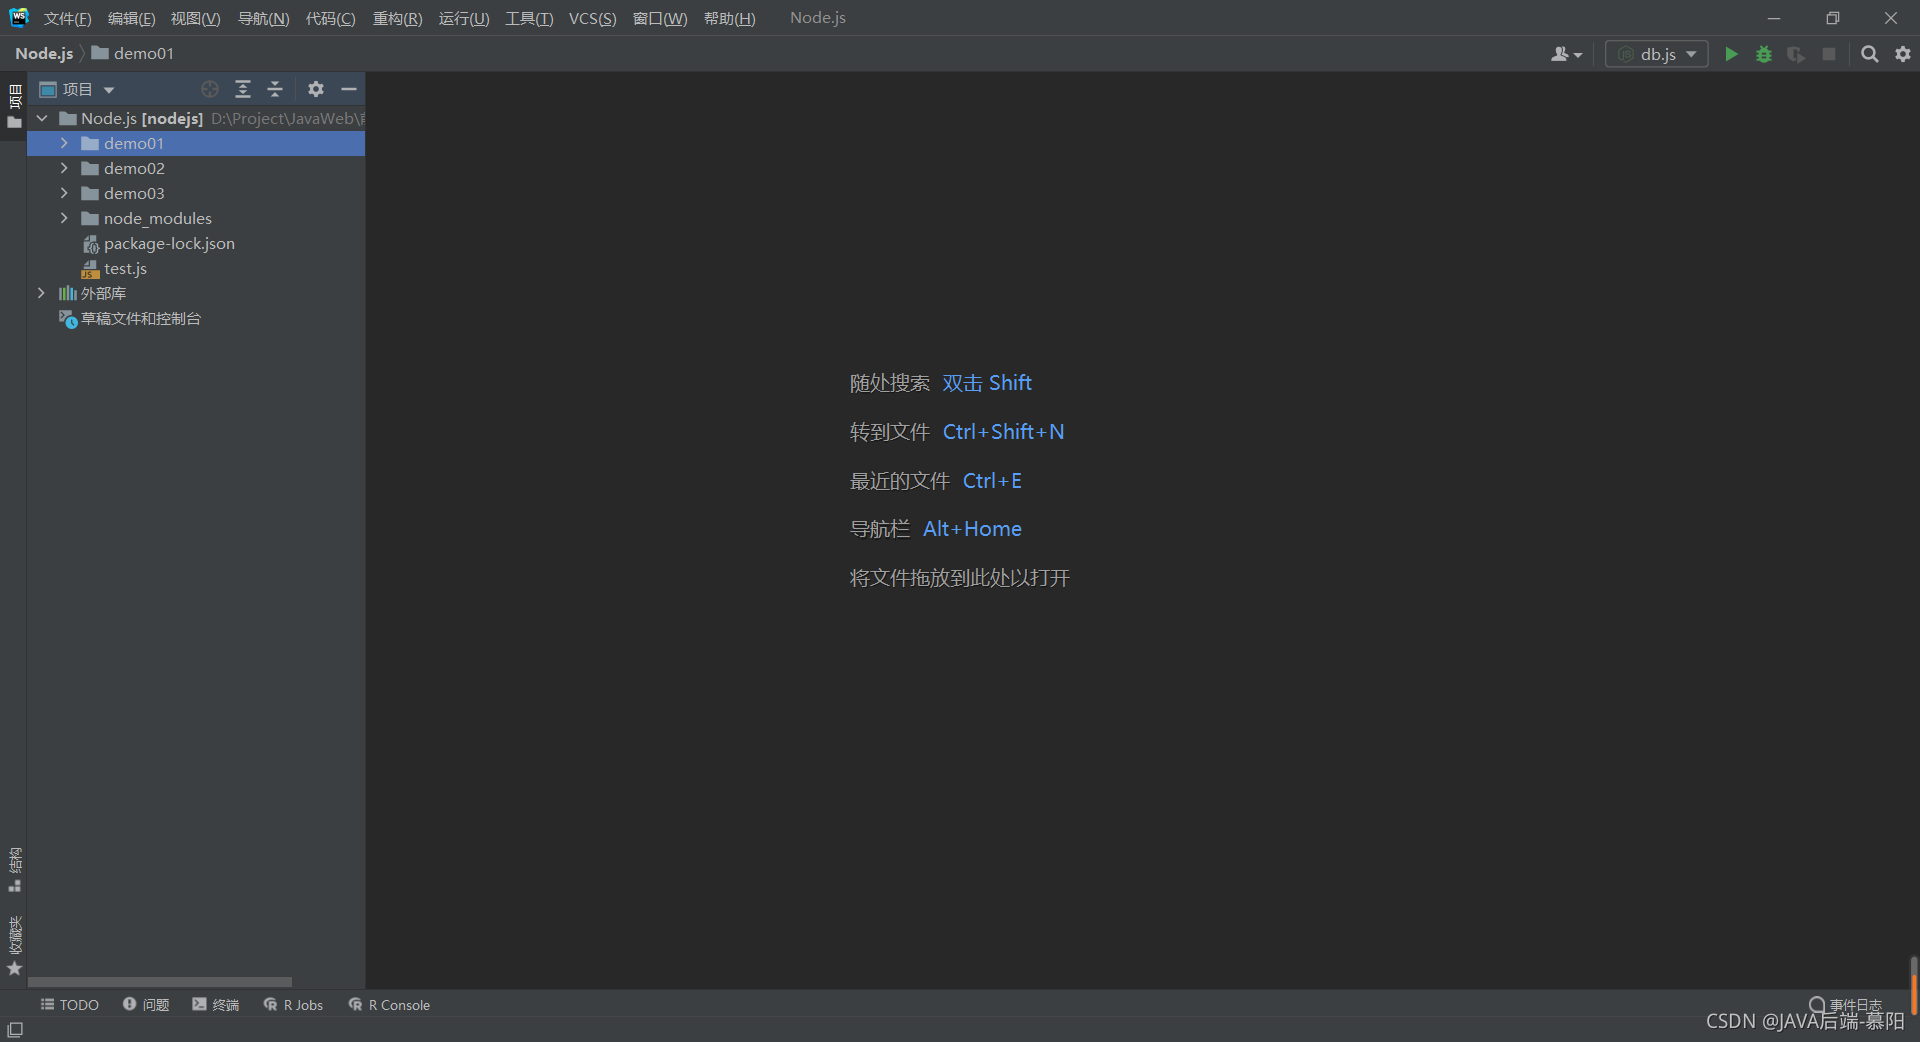Open IDE settings gear in top toolbar
The height and width of the screenshot is (1042, 1920).
pyautogui.click(x=1903, y=54)
